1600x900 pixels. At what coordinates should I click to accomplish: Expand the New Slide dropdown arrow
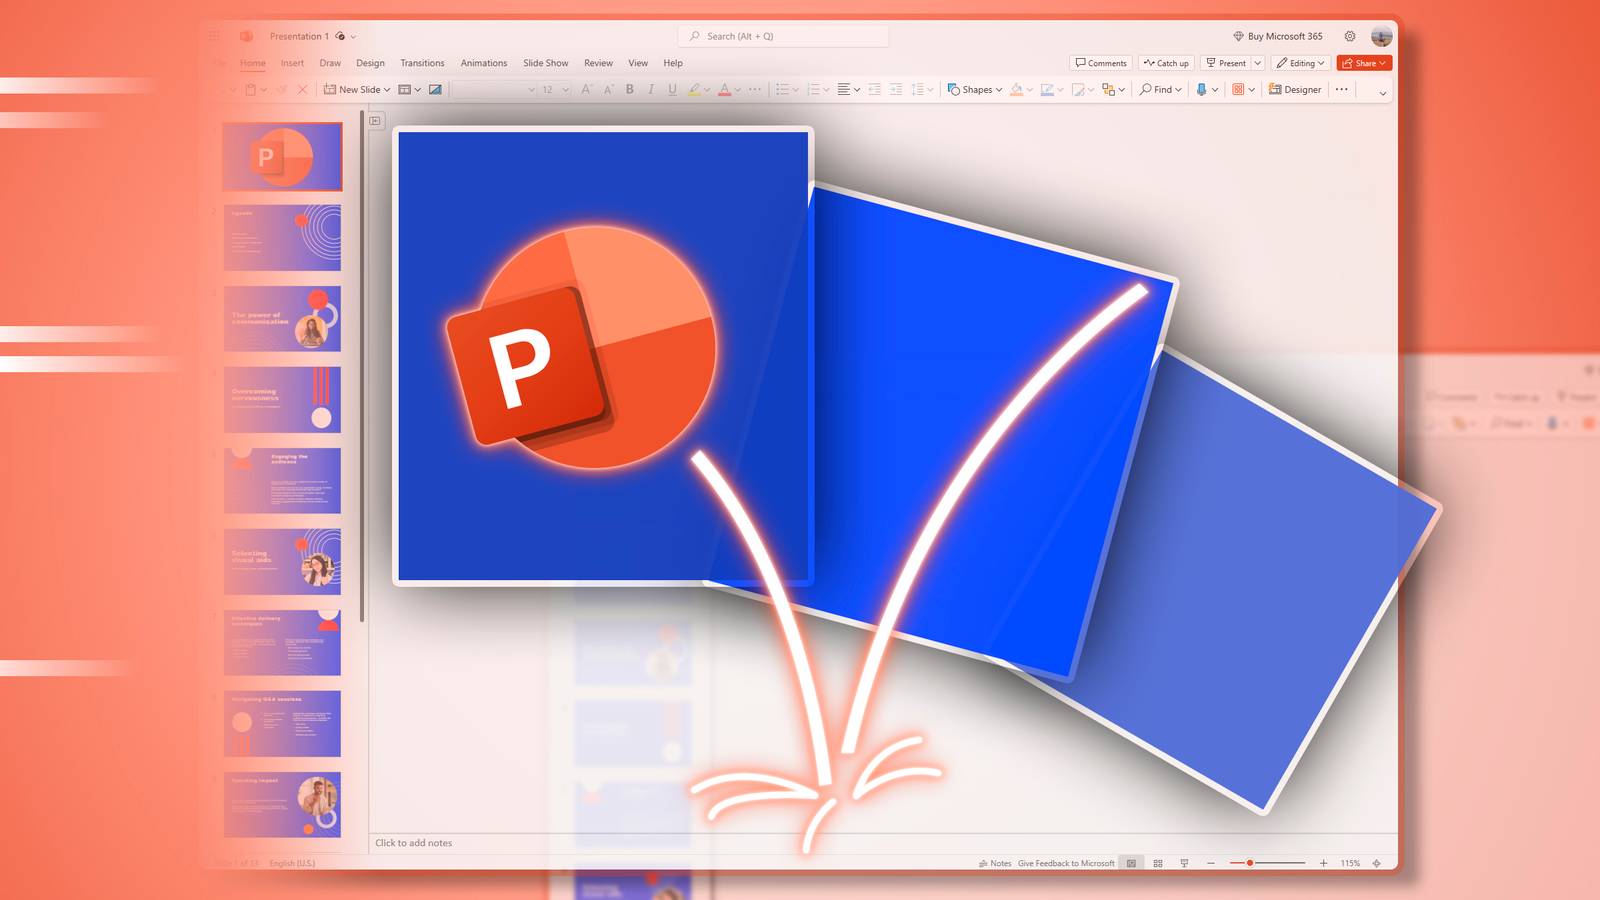387,89
